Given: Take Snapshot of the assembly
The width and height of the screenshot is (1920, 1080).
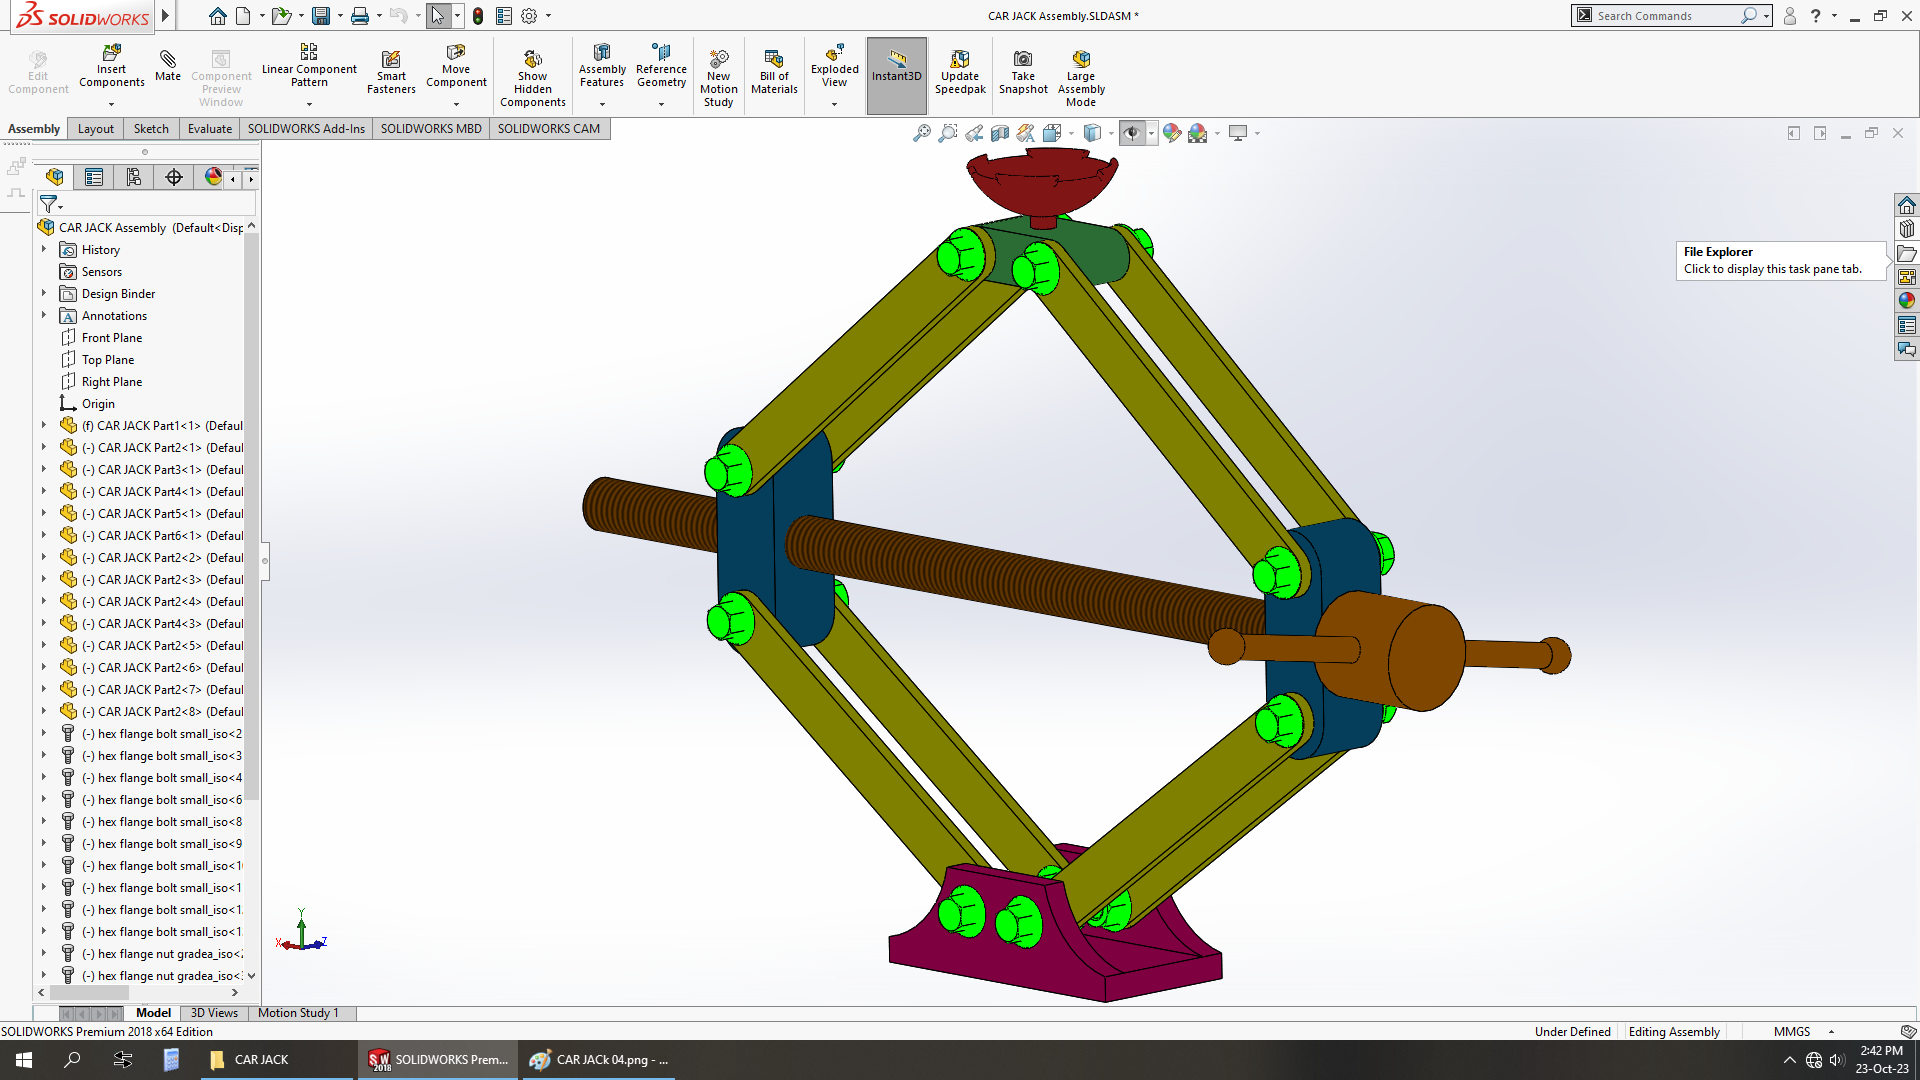Looking at the screenshot, I should (x=1023, y=71).
